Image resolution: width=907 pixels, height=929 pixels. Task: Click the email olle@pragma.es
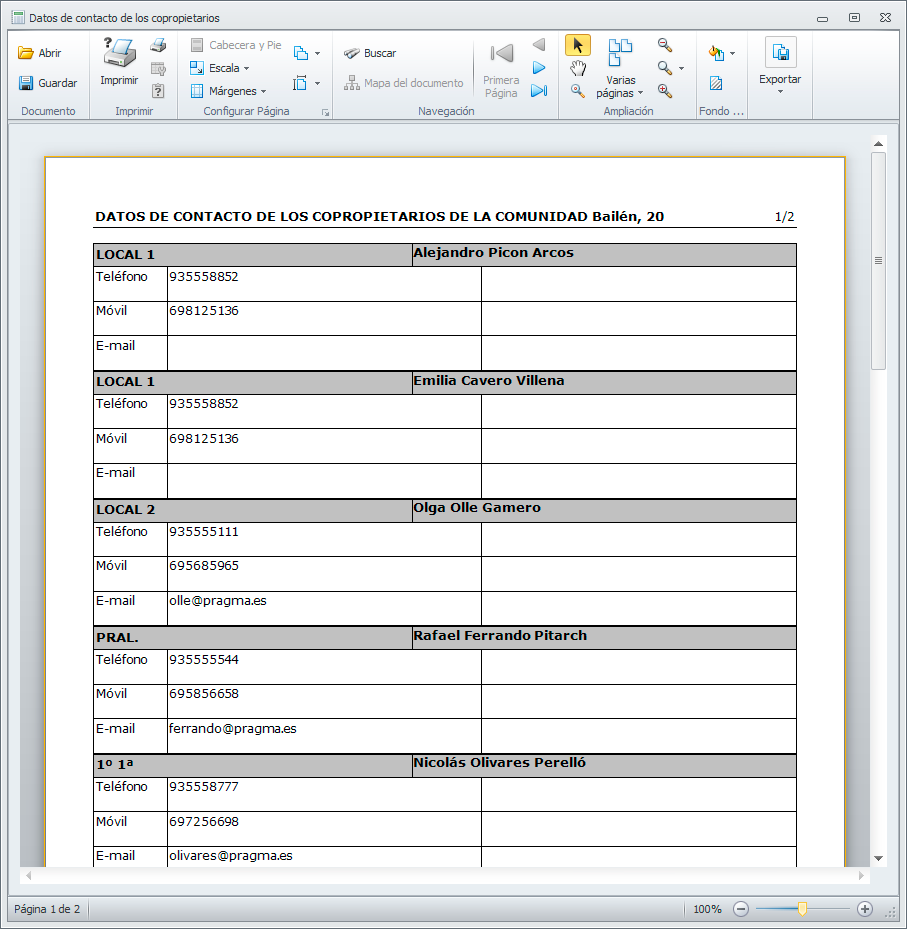point(218,601)
